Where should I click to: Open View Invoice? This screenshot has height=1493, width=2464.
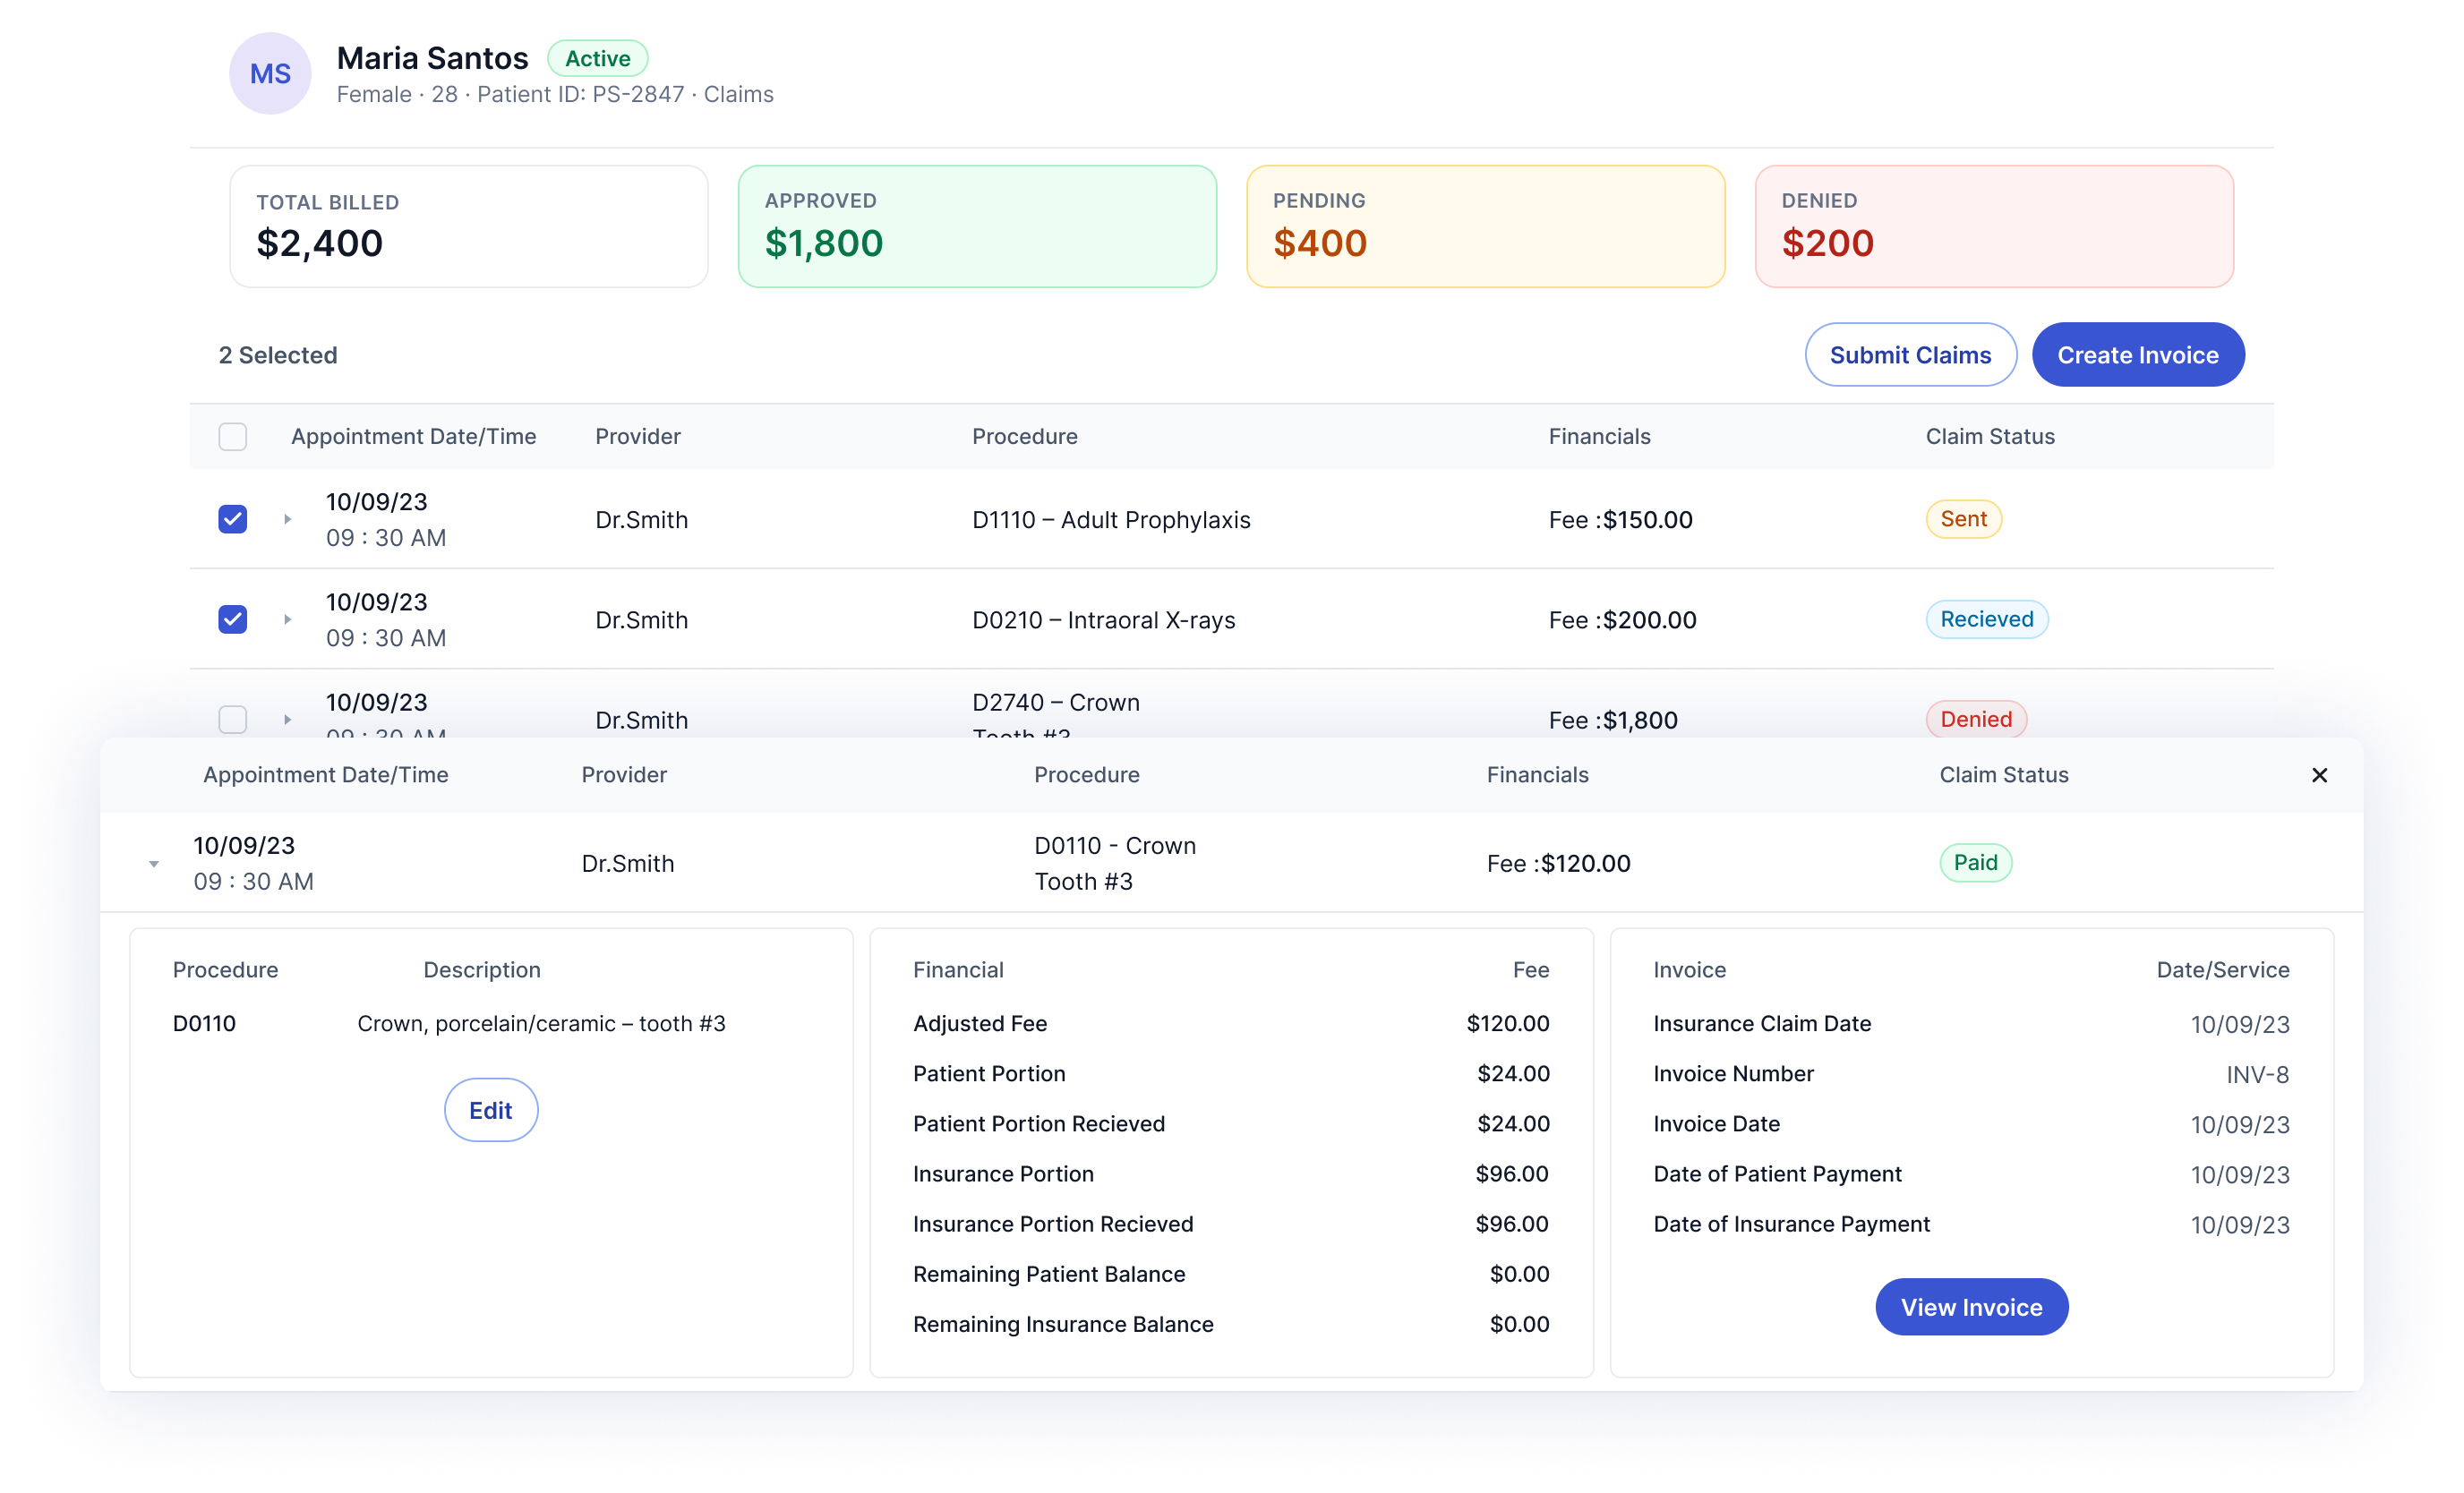(x=1971, y=1307)
